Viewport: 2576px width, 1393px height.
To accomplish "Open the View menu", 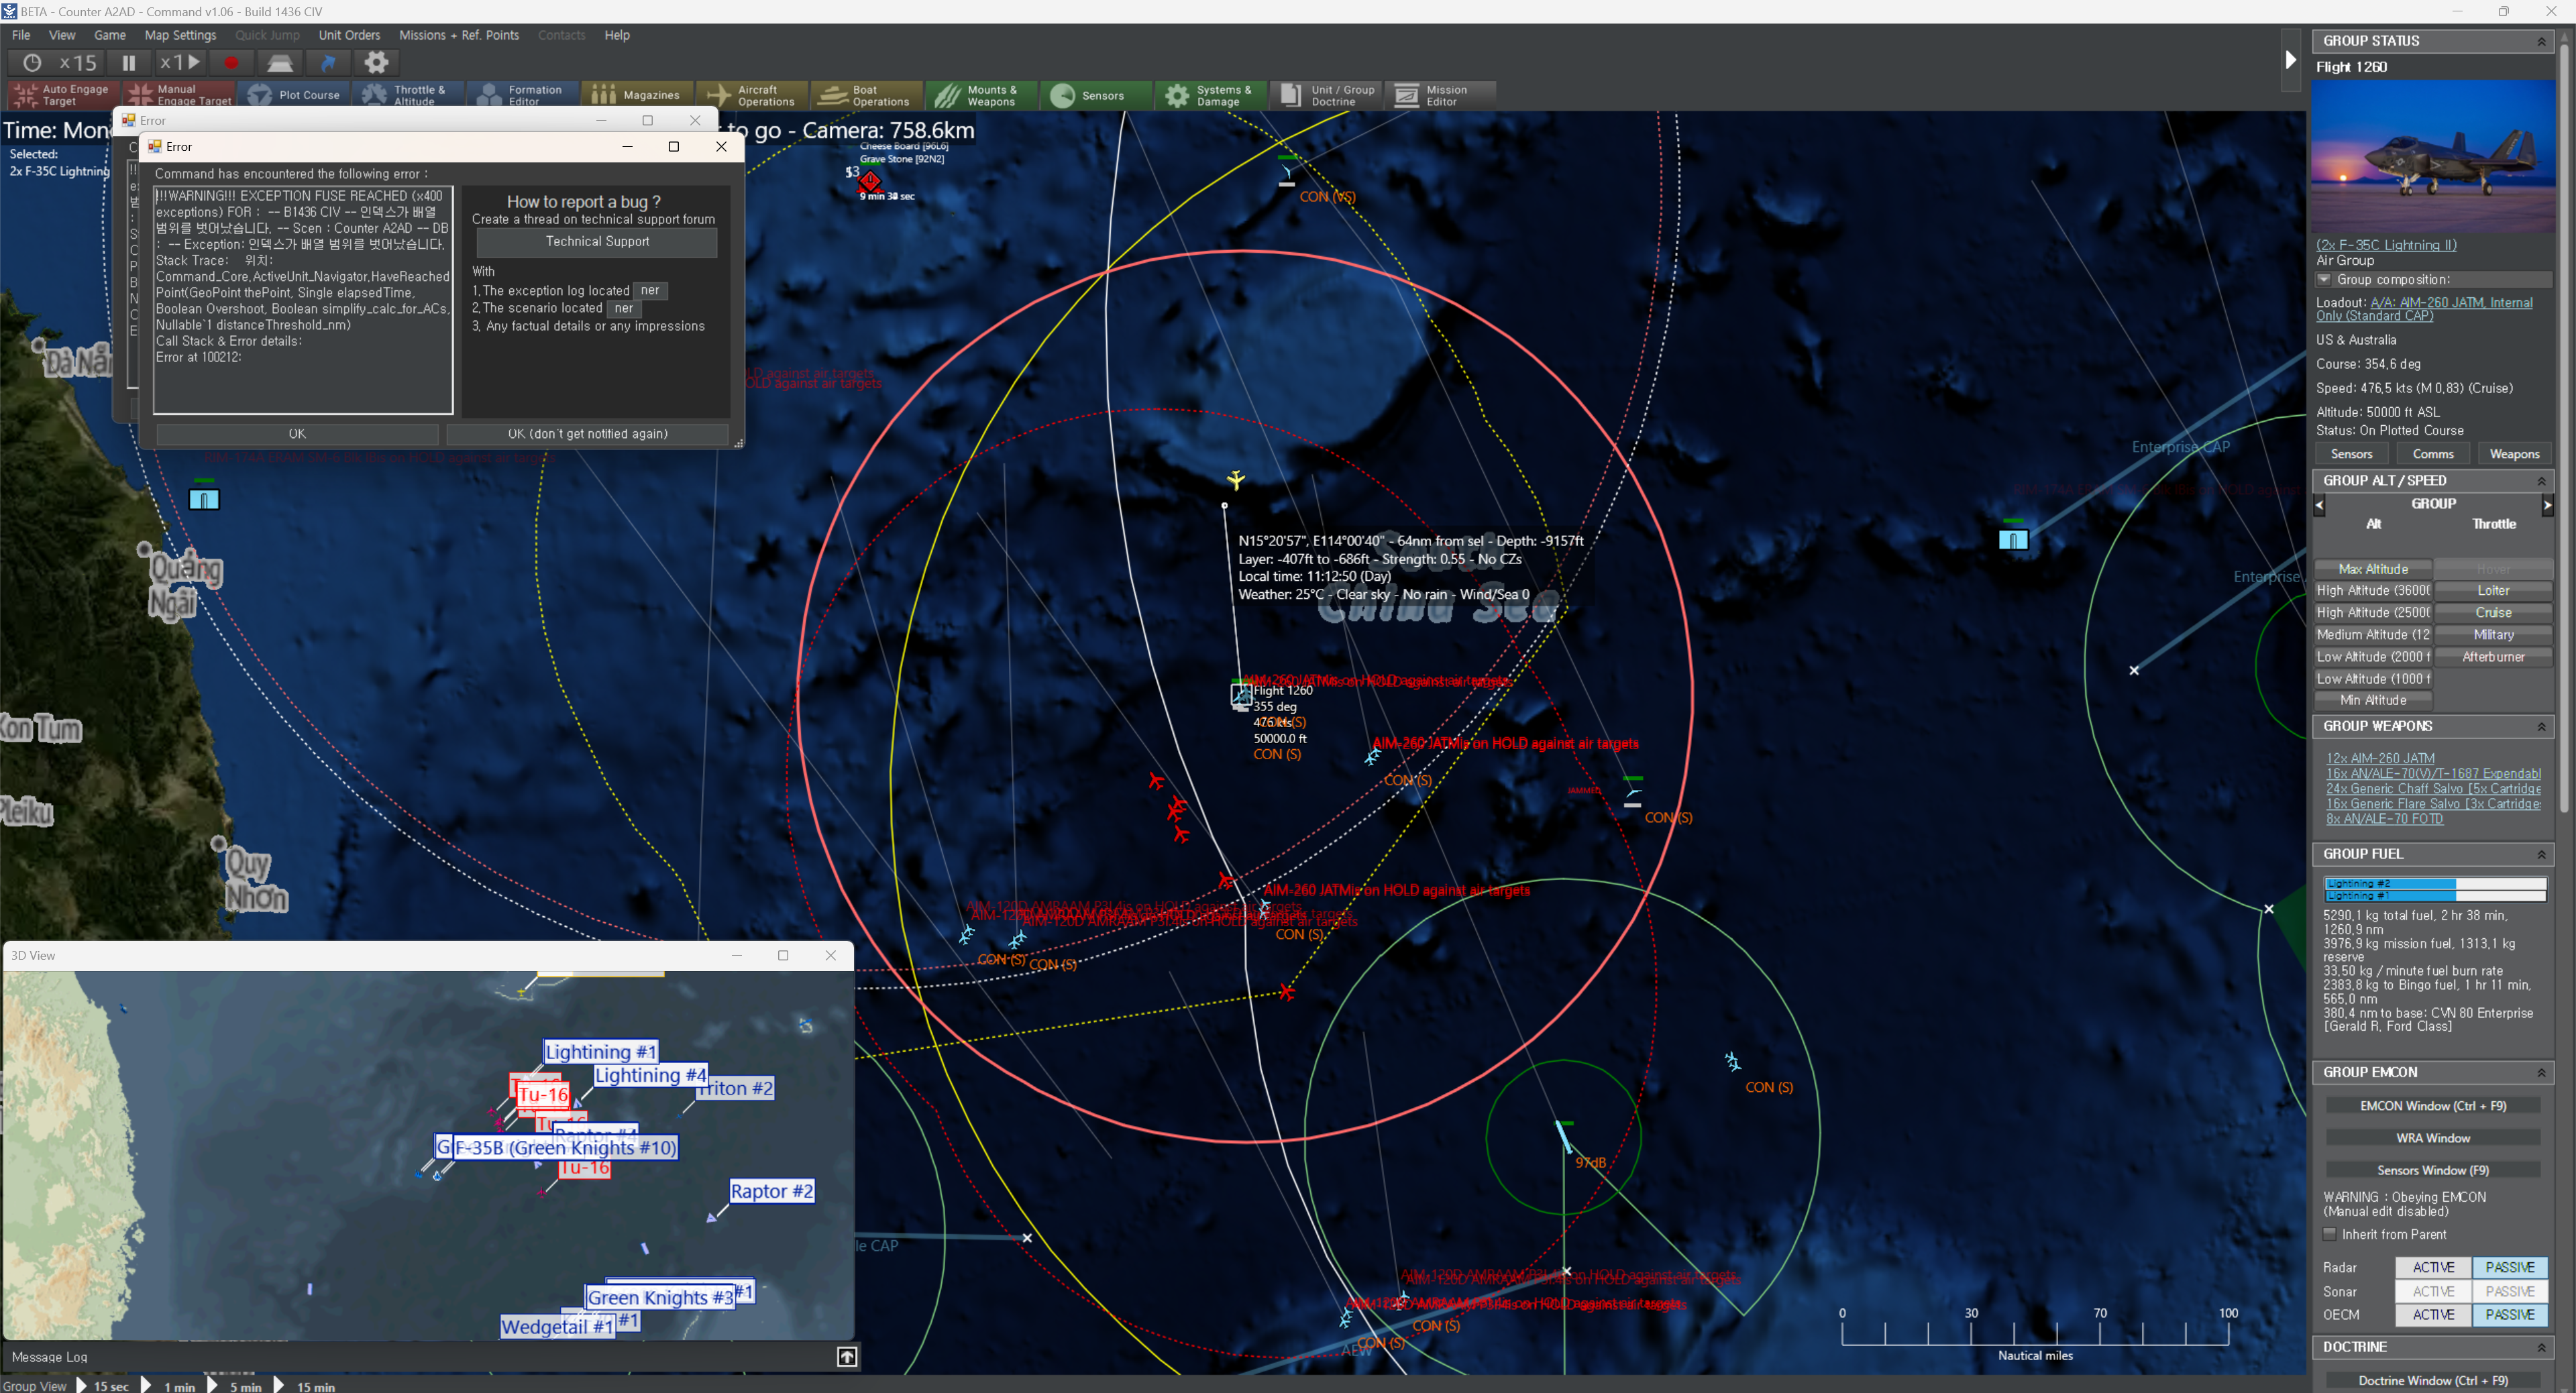I will 62,35.
